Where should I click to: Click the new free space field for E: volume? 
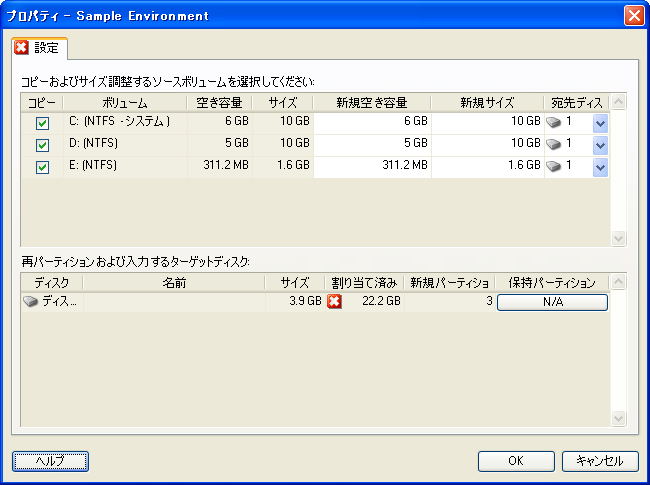[372, 166]
